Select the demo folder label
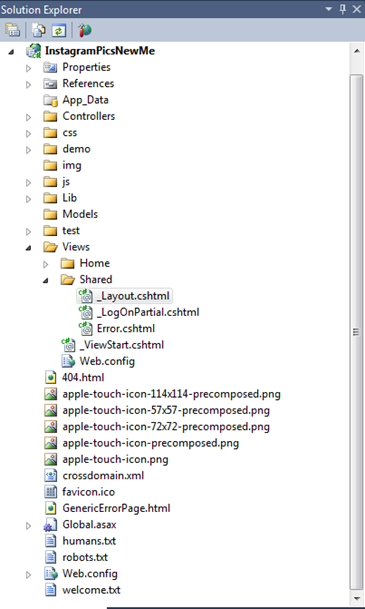This screenshot has width=365, height=609. (76, 149)
